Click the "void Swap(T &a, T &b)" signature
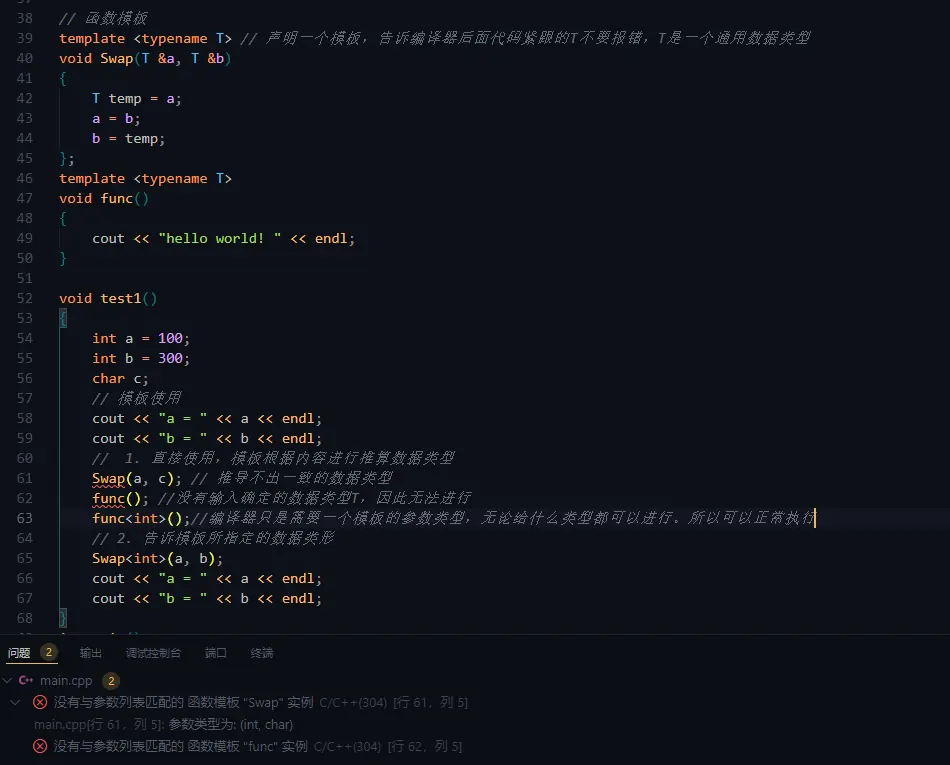 145,59
